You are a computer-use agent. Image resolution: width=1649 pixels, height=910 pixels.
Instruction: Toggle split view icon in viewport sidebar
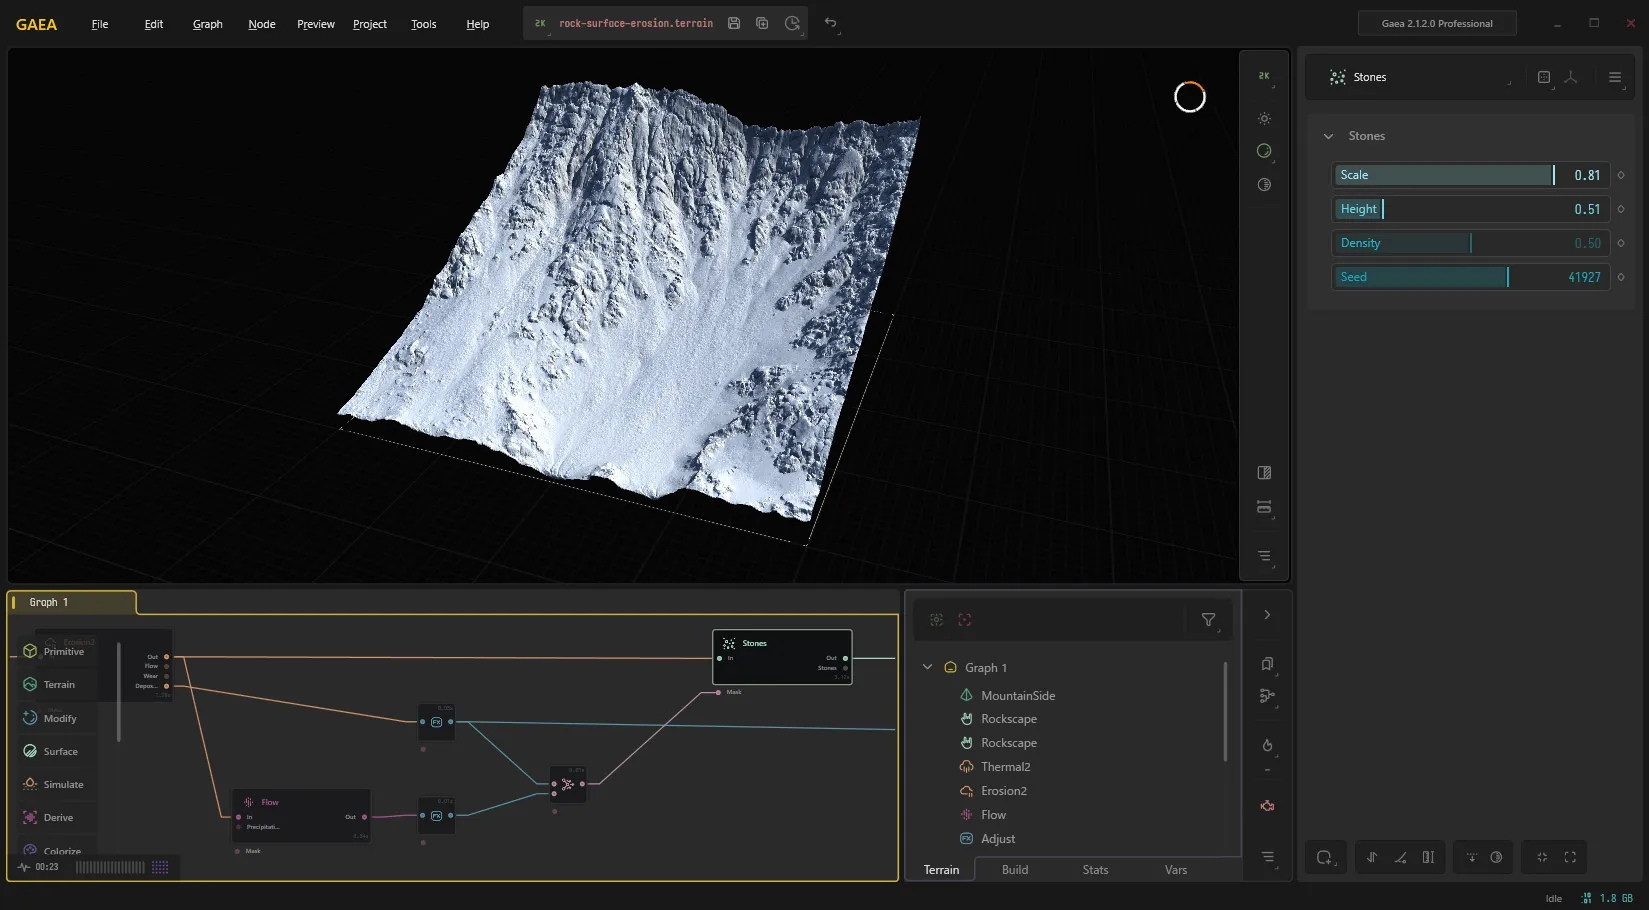(1264, 472)
